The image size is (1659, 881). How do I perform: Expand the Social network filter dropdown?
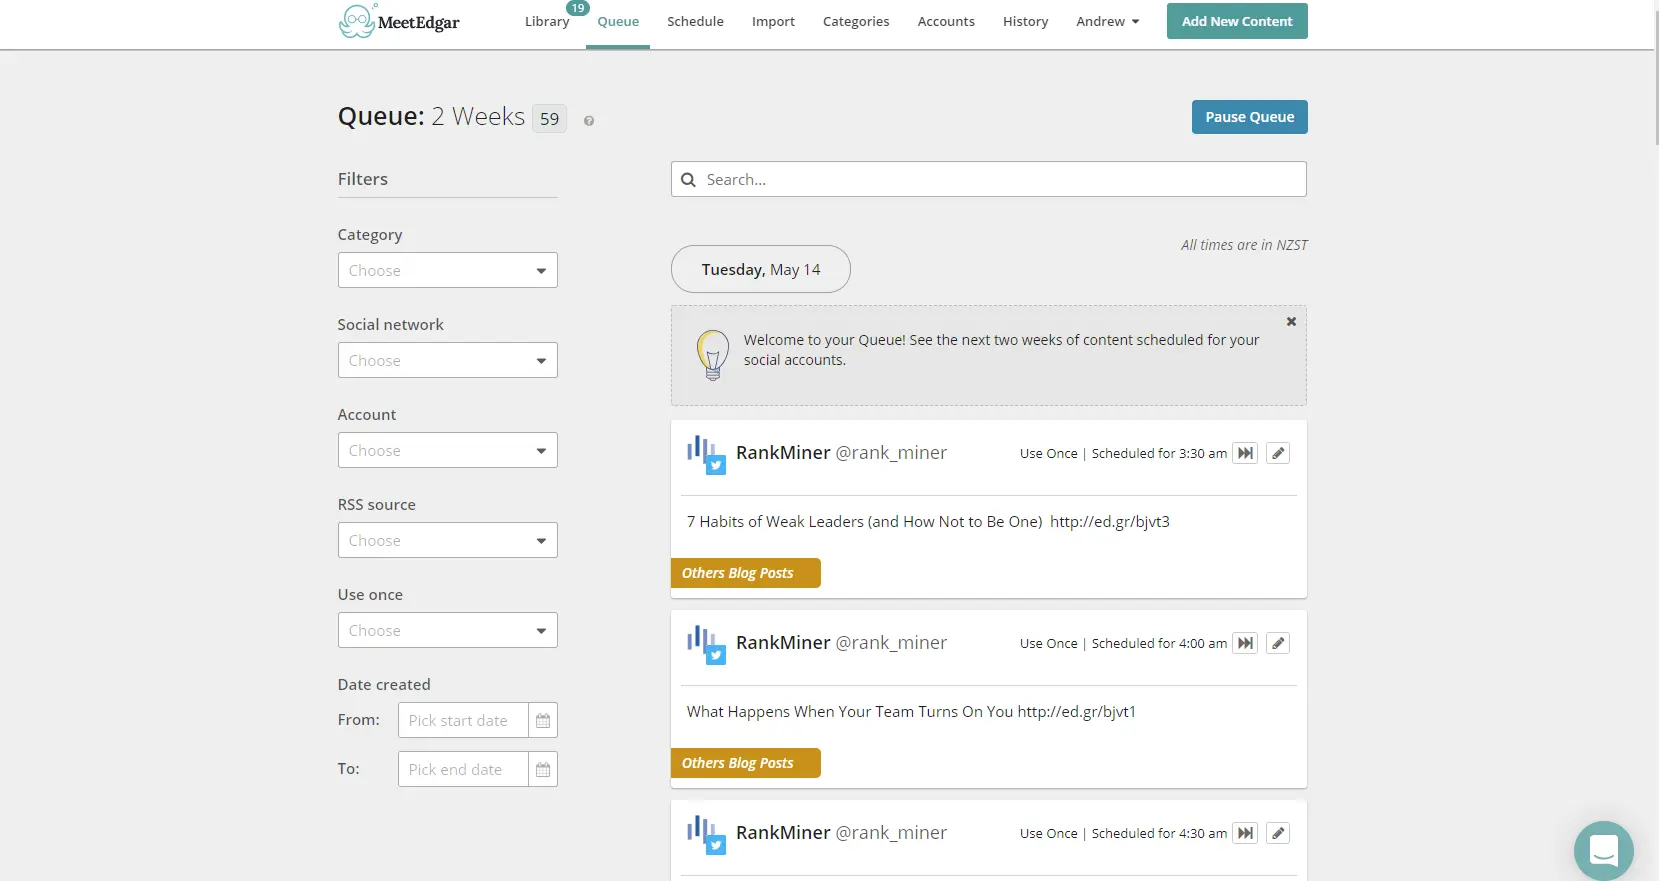coord(447,360)
